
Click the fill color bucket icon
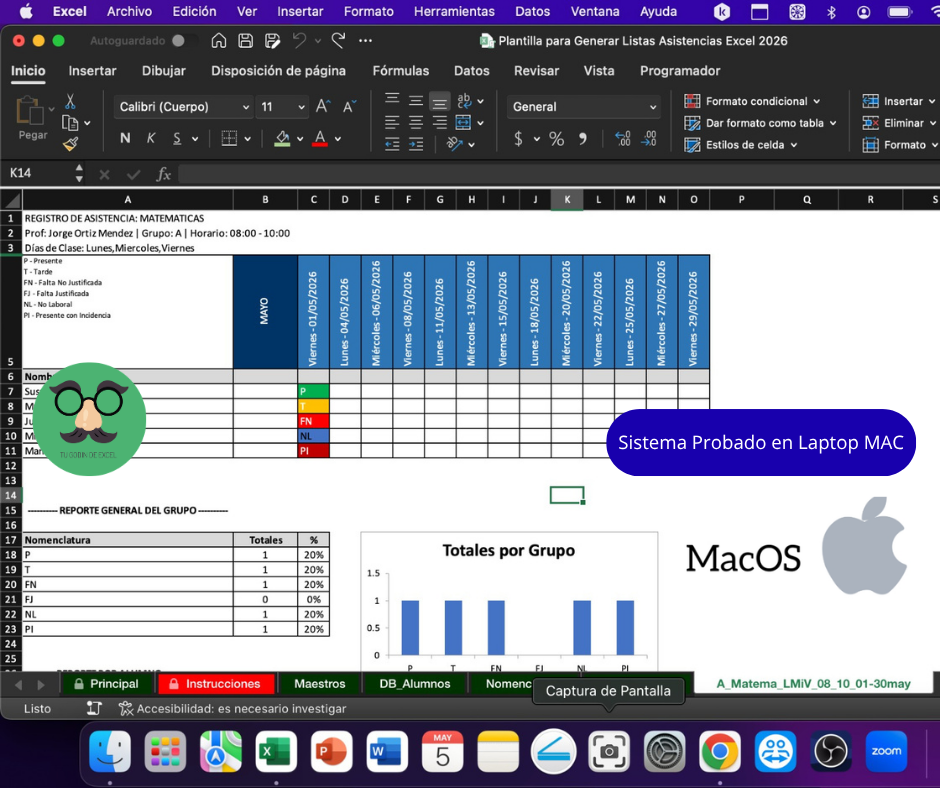coord(282,139)
